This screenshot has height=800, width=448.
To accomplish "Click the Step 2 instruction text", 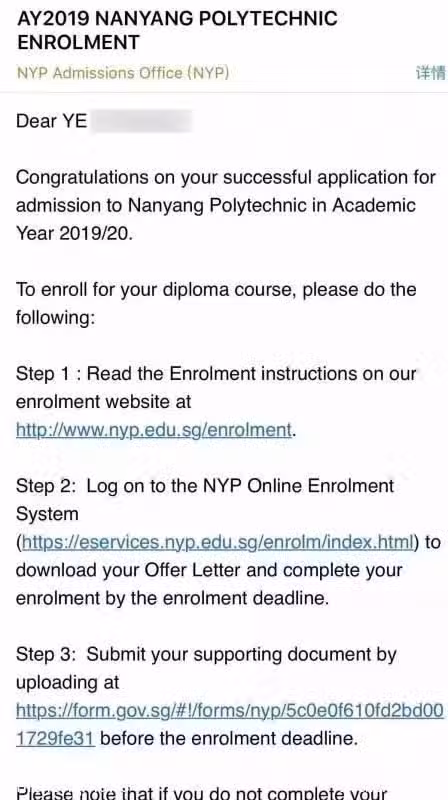I will (x=205, y=499).
